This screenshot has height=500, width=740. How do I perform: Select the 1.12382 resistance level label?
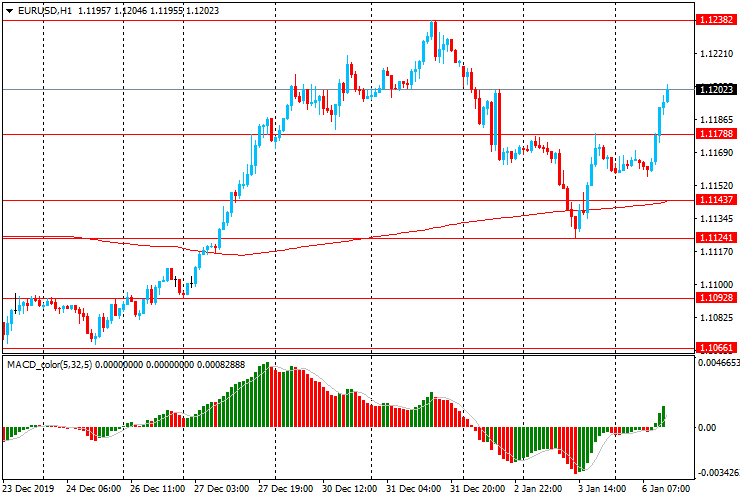716,19
